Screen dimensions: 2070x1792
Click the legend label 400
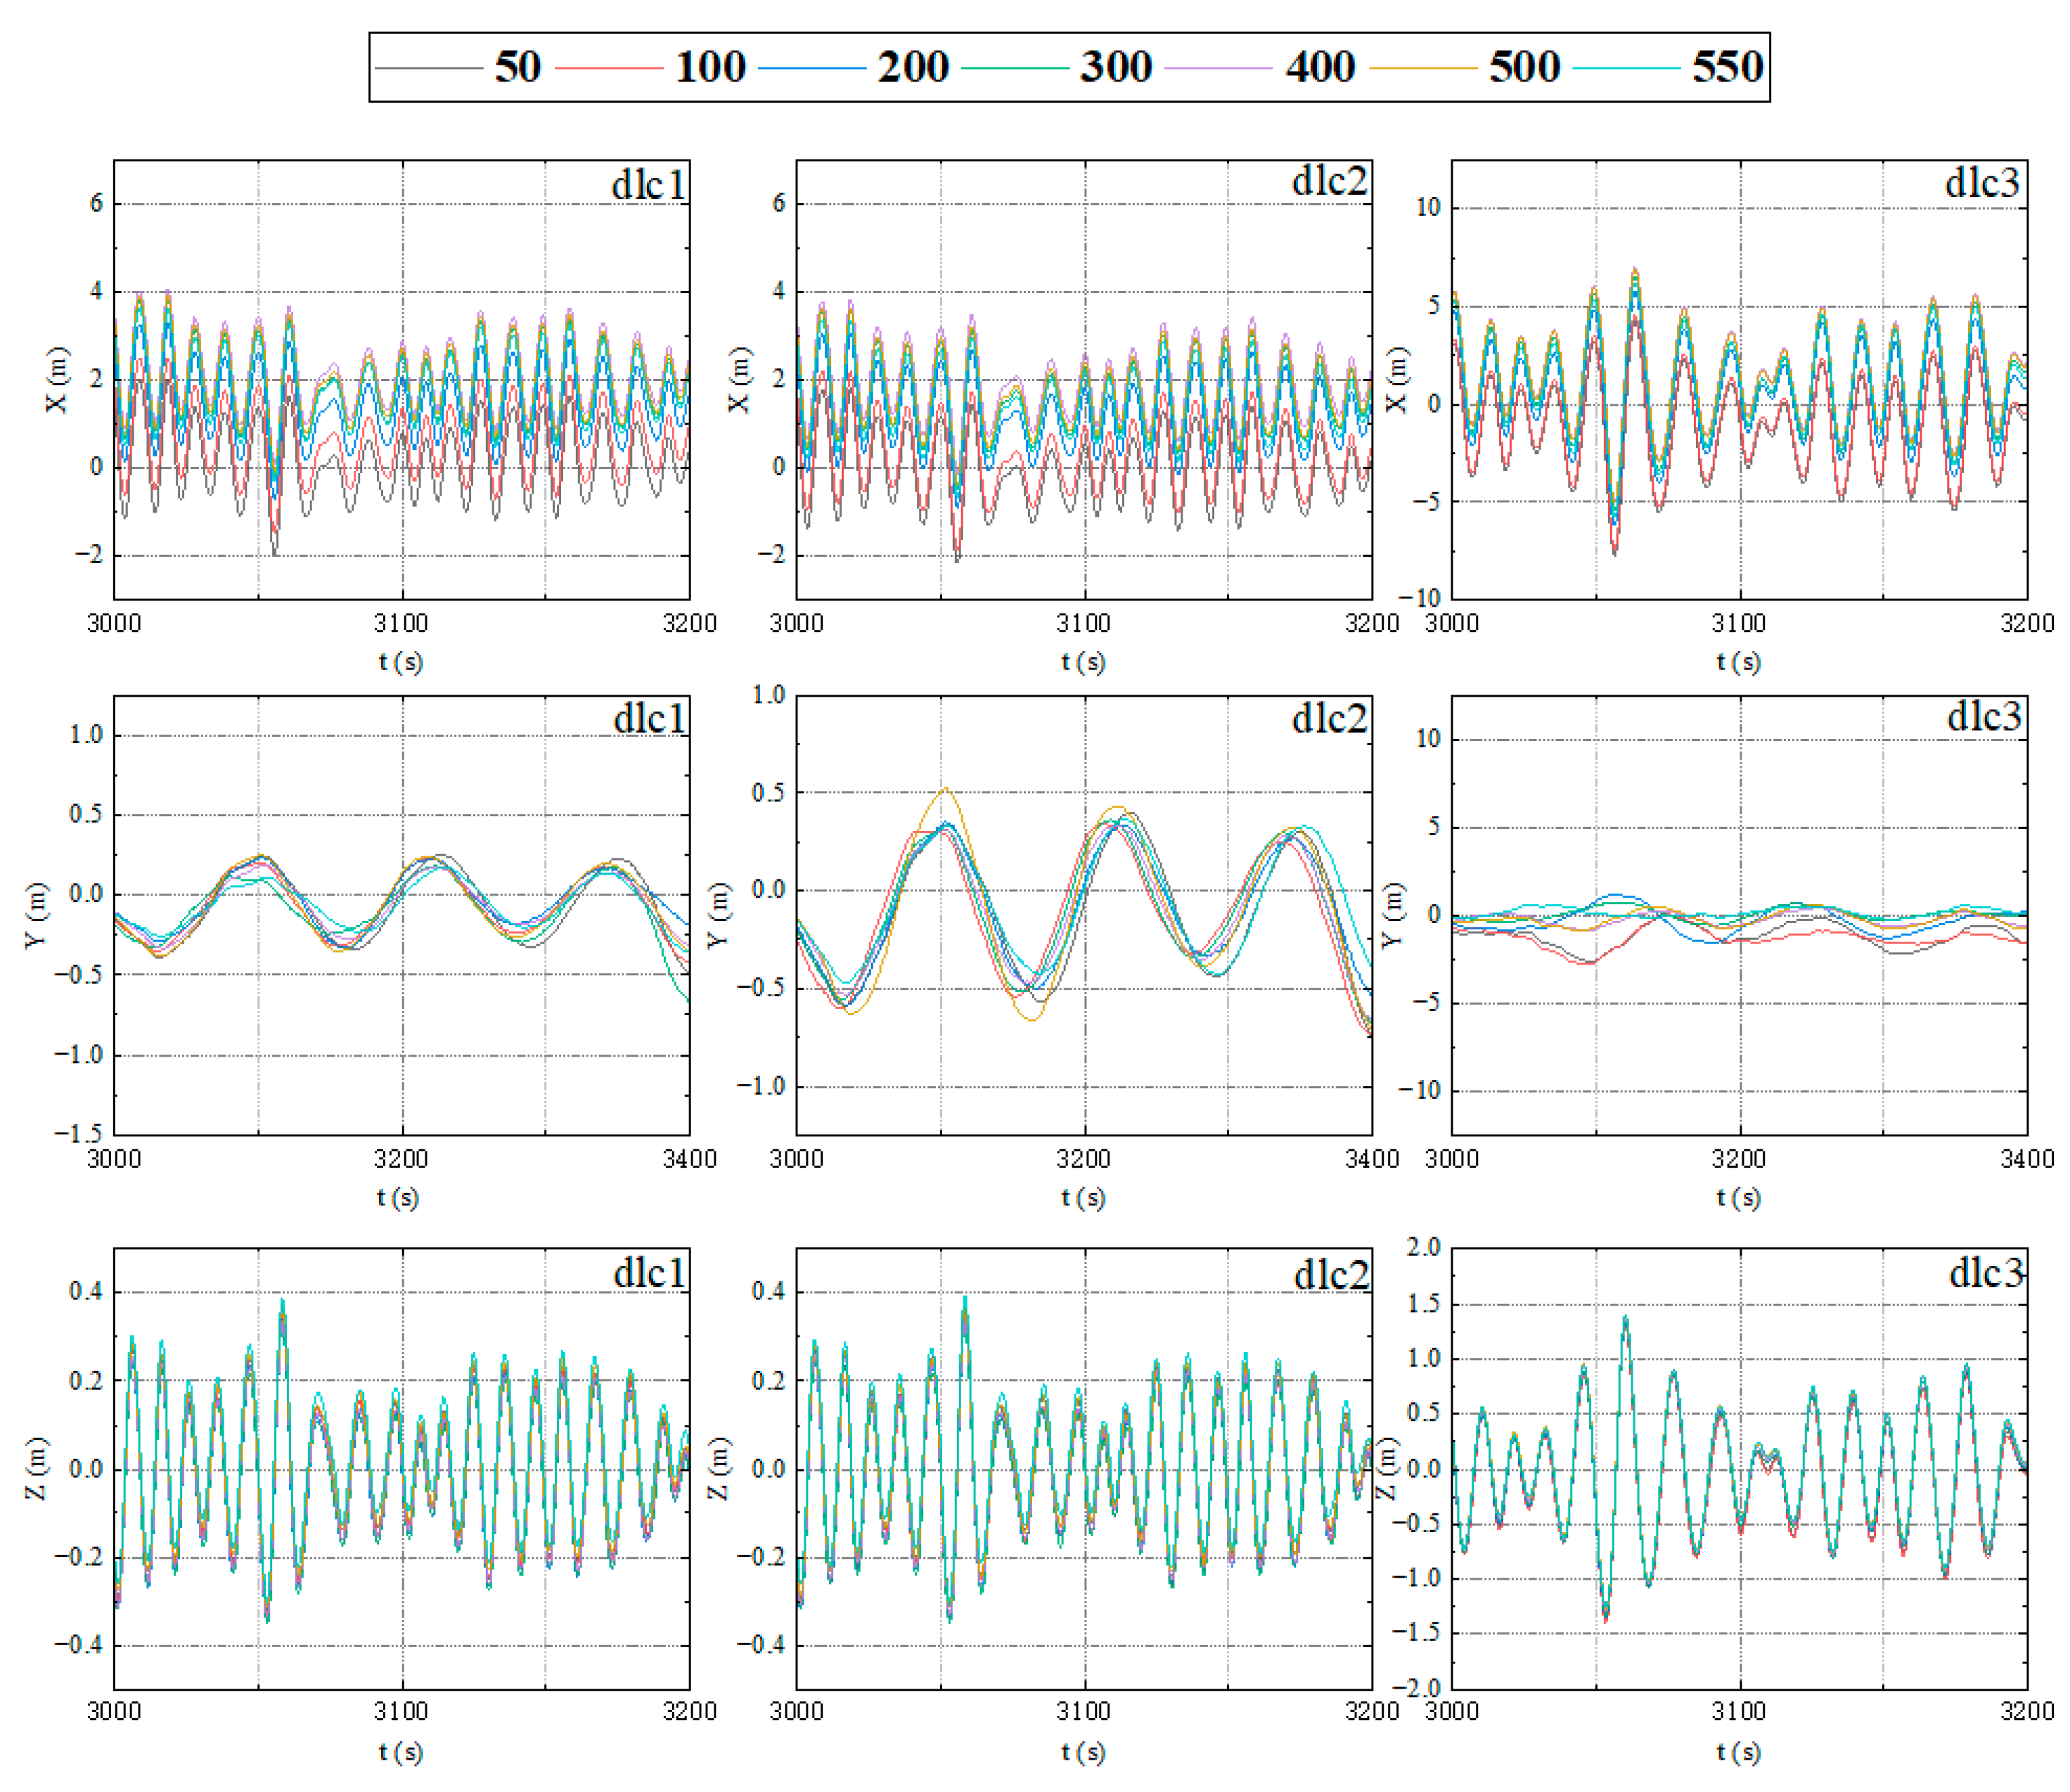(1320, 67)
